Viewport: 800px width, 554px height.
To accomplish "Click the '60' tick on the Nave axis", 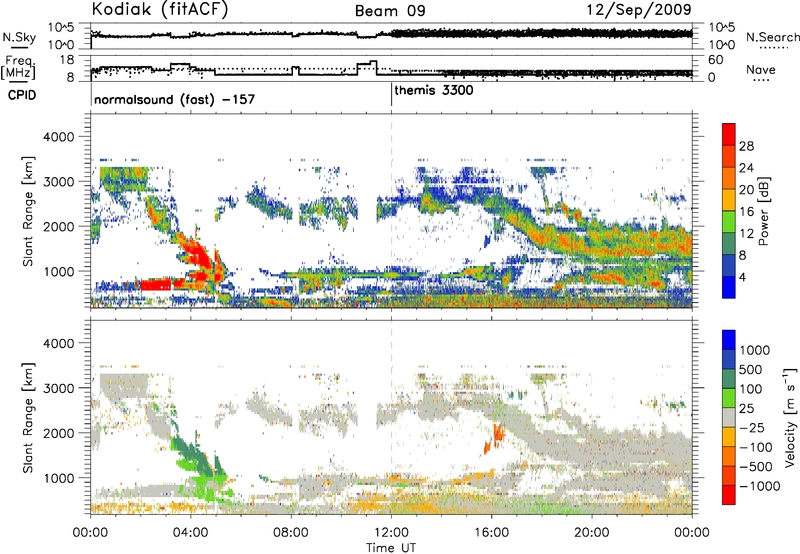I will [715, 60].
